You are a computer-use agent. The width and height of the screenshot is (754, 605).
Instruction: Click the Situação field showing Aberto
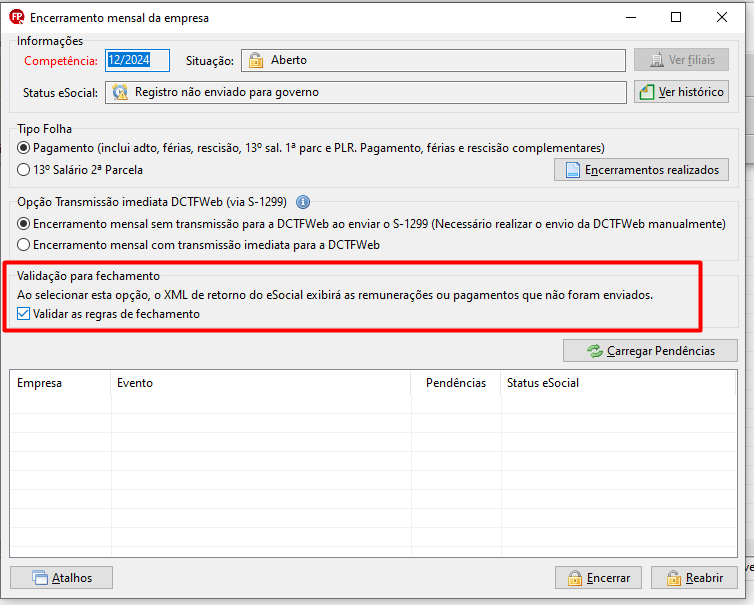(433, 61)
